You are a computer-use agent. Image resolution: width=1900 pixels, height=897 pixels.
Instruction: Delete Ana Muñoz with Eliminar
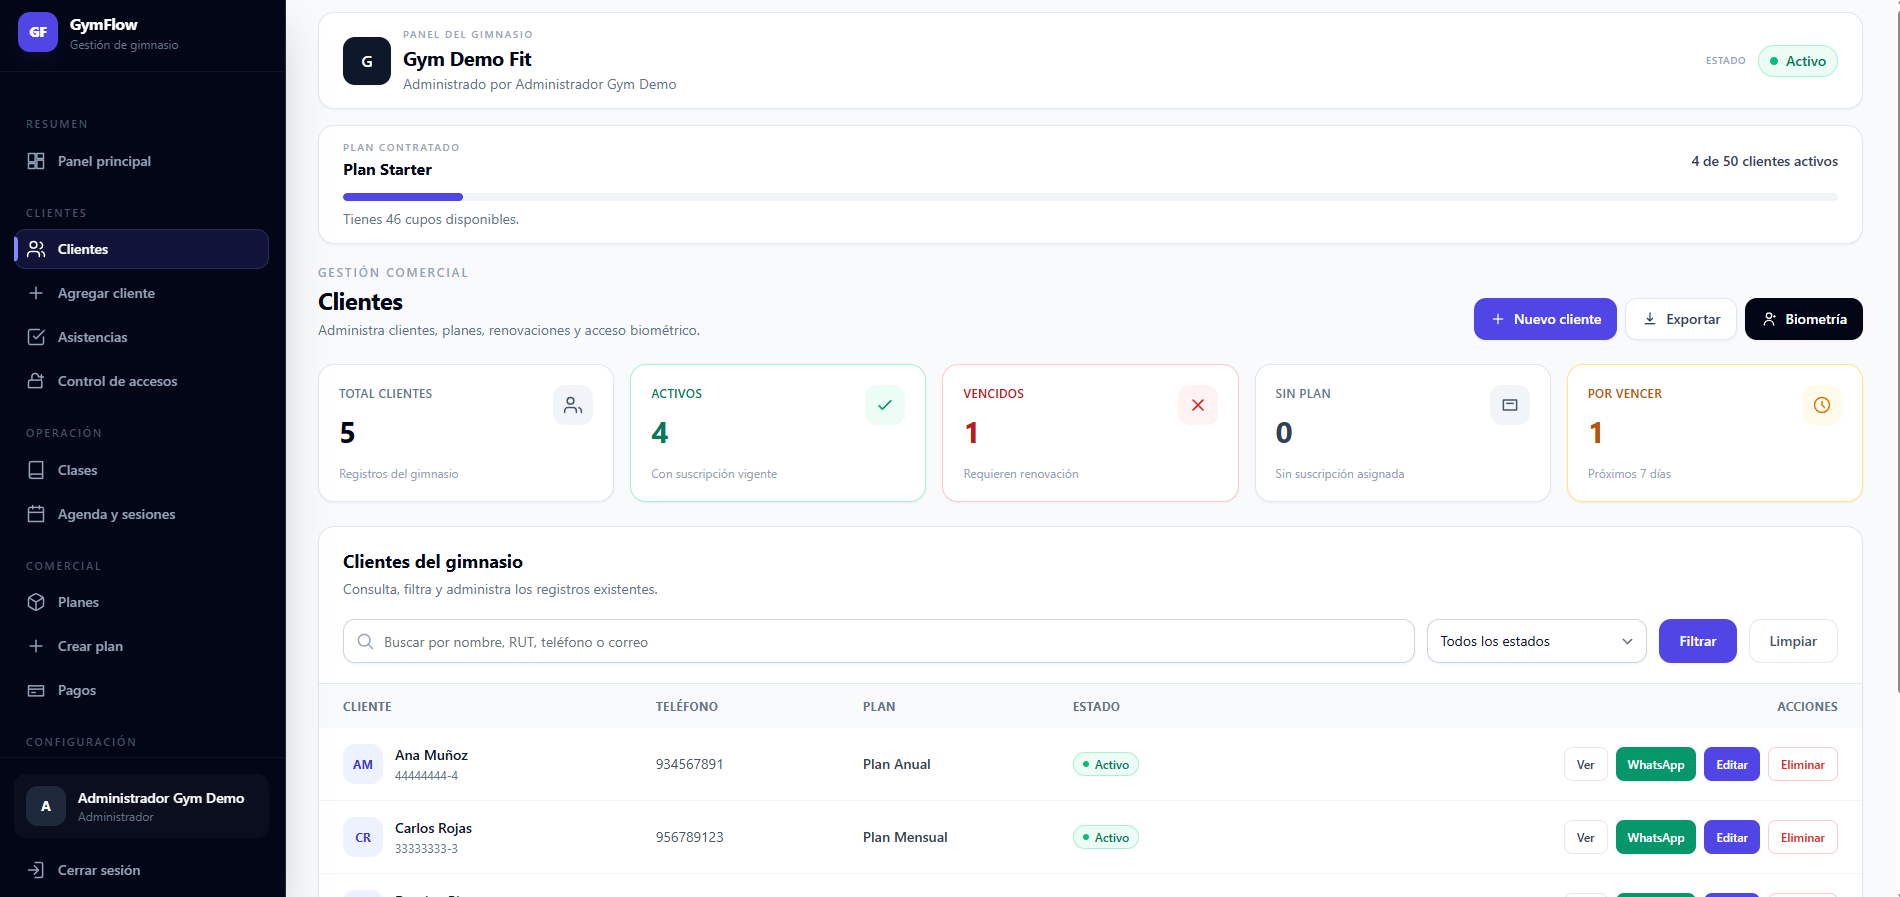pyautogui.click(x=1803, y=765)
